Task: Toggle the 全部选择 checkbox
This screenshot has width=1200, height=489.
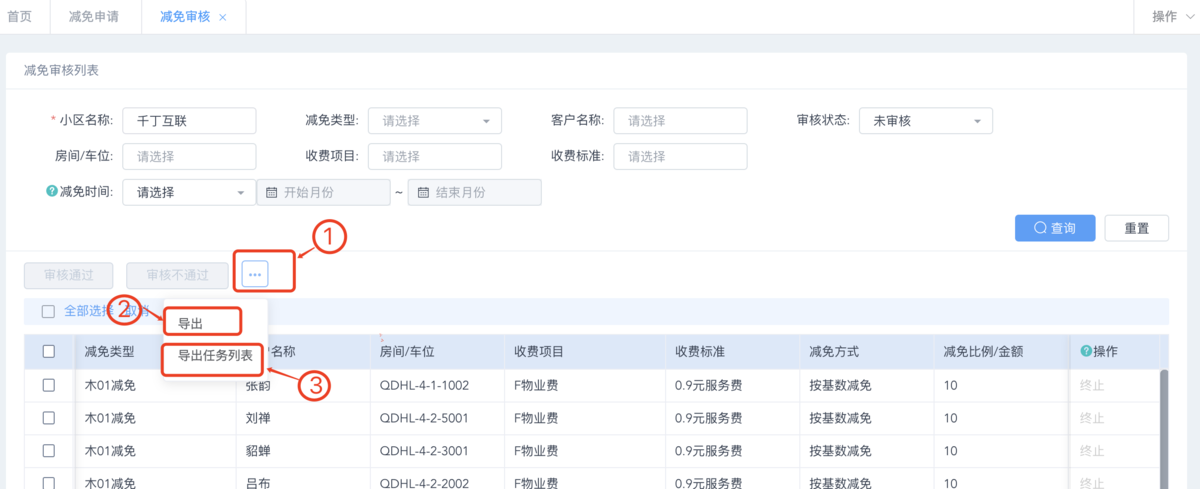Action: (x=48, y=311)
